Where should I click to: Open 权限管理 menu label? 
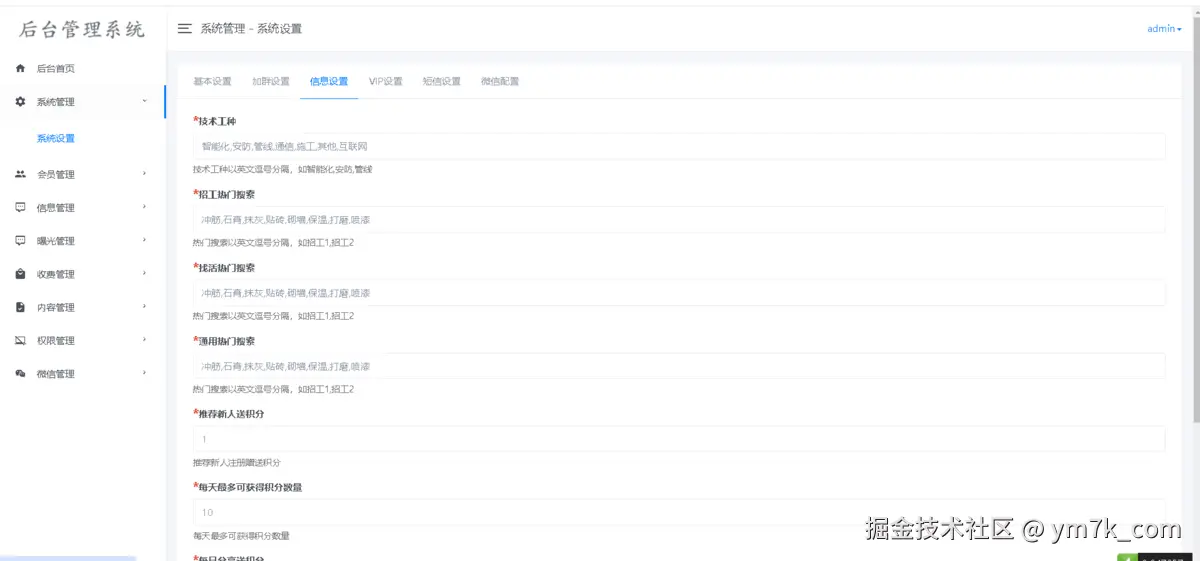coord(56,341)
